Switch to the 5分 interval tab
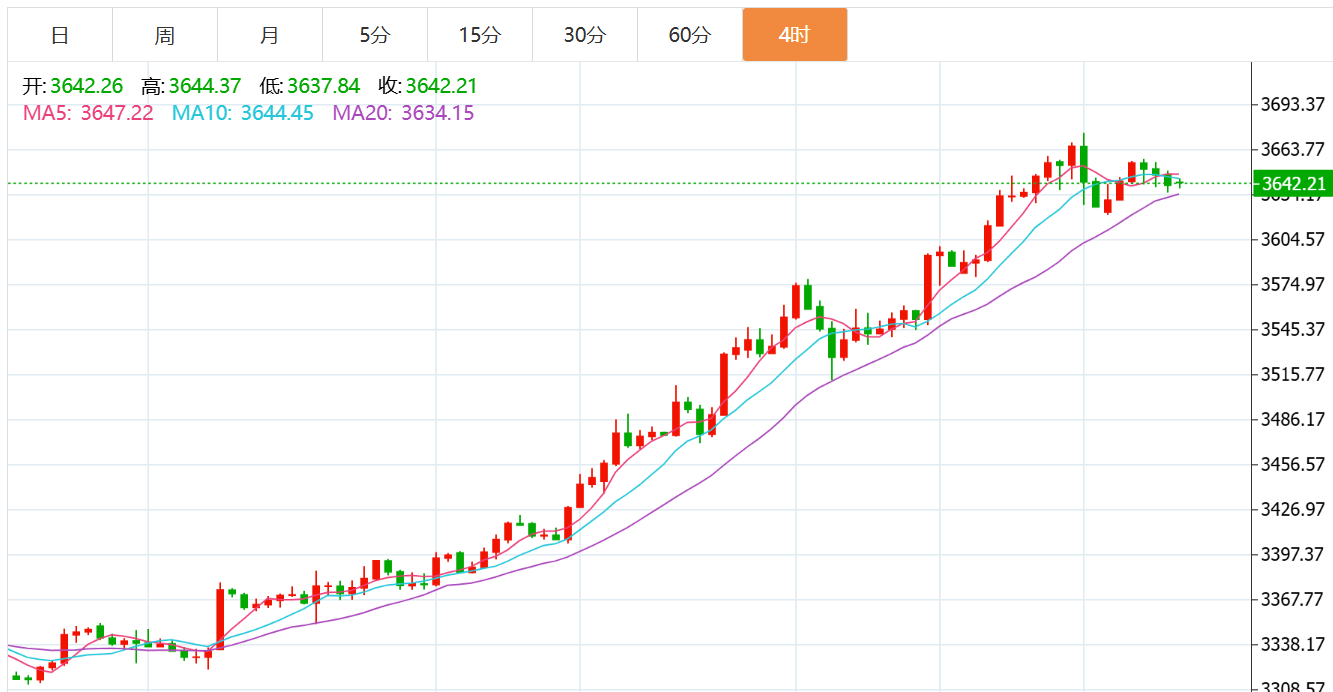This screenshot has height=692, width=1333. tap(375, 35)
